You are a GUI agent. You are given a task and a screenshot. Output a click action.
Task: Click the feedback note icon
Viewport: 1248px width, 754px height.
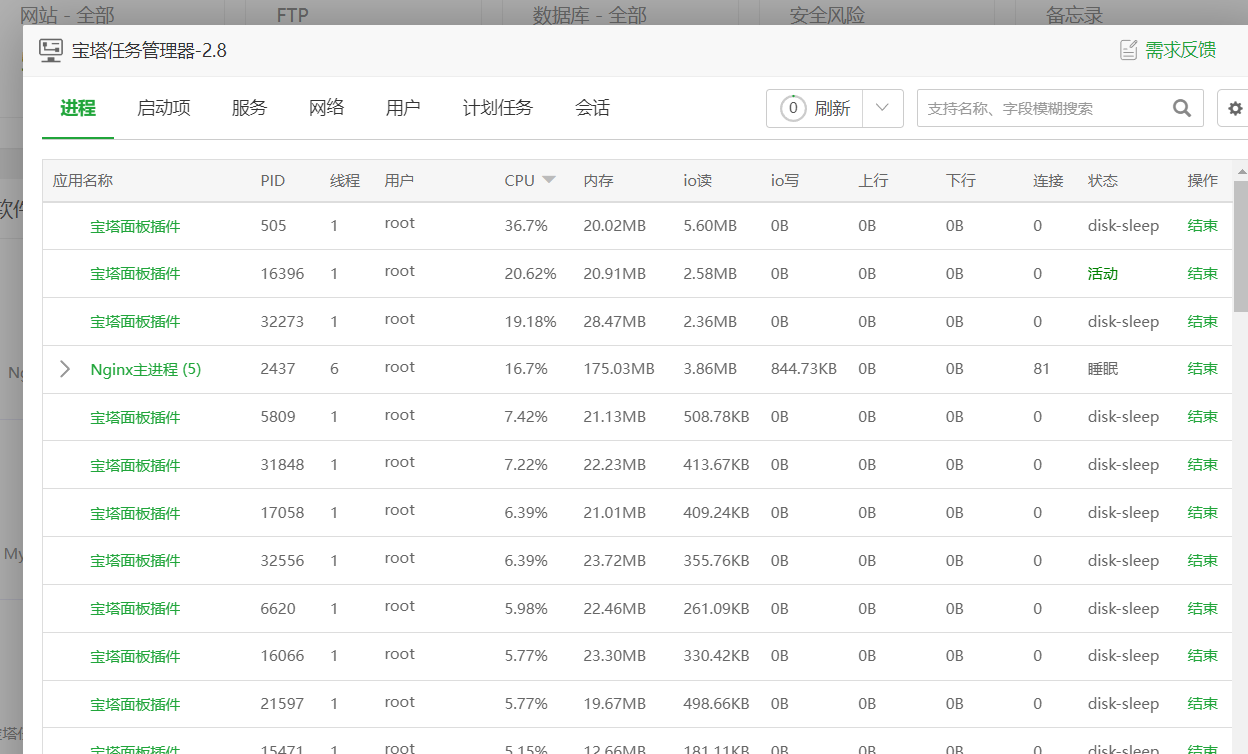click(x=1128, y=50)
